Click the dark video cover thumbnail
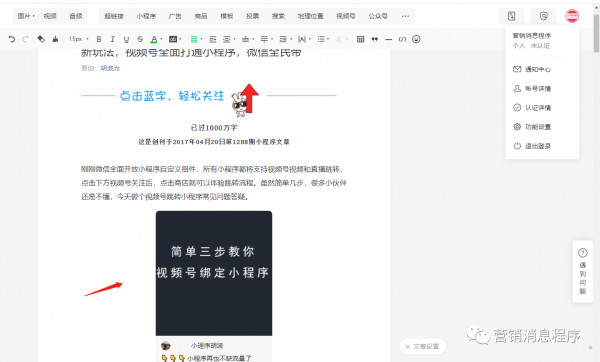Image resolution: width=600 pixels, height=362 pixels. point(214,273)
